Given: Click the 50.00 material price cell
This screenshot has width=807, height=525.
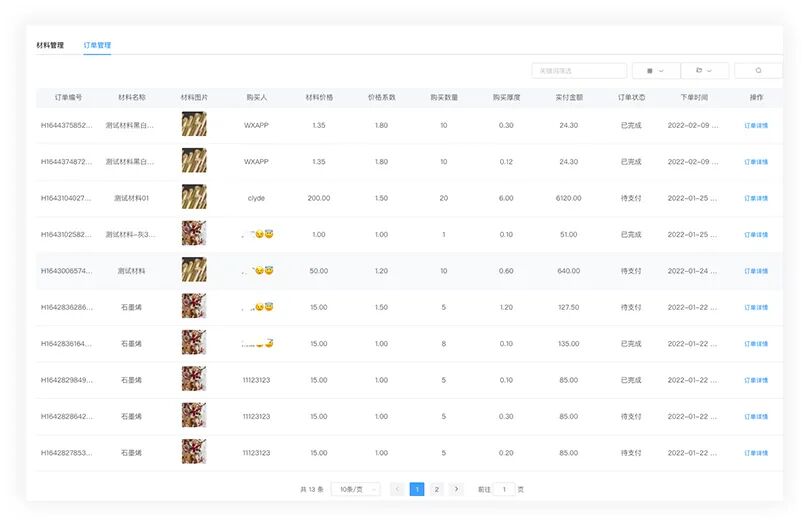Looking at the screenshot, I should 319,271.
